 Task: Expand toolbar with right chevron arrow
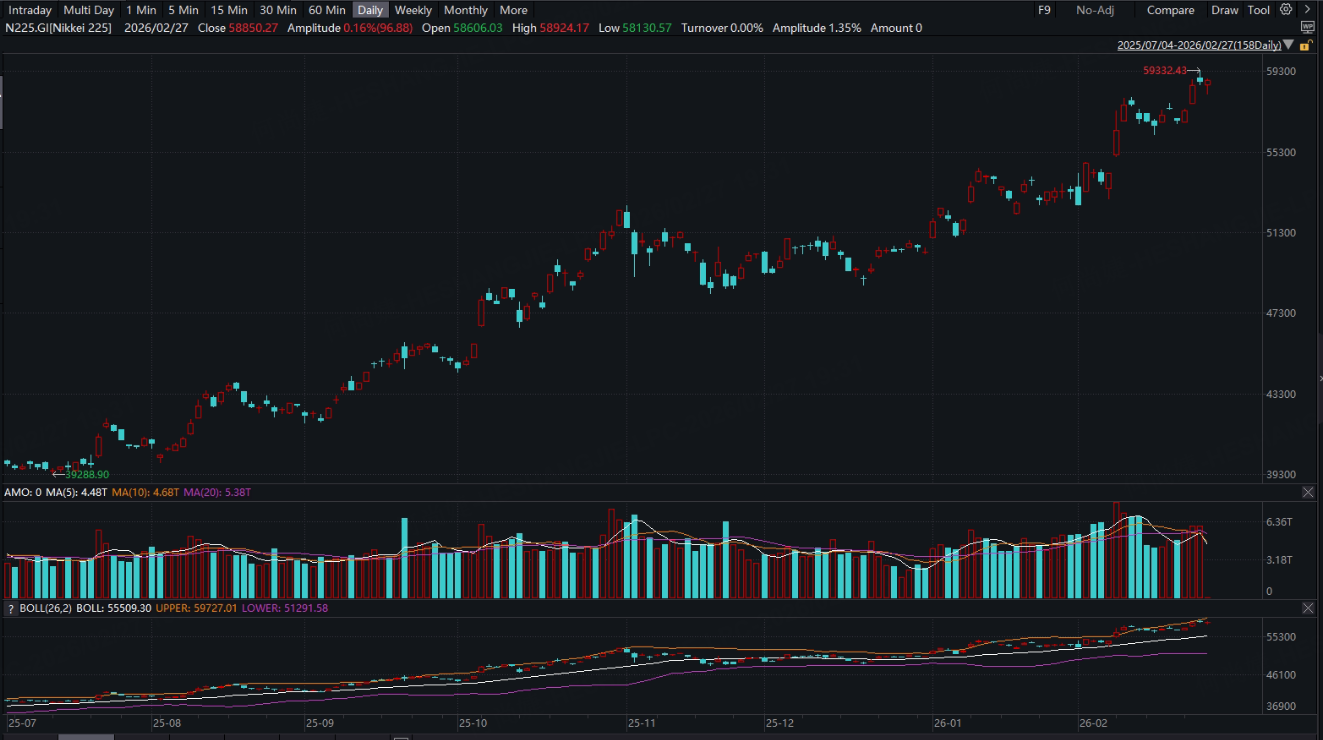pos(1308,10)
